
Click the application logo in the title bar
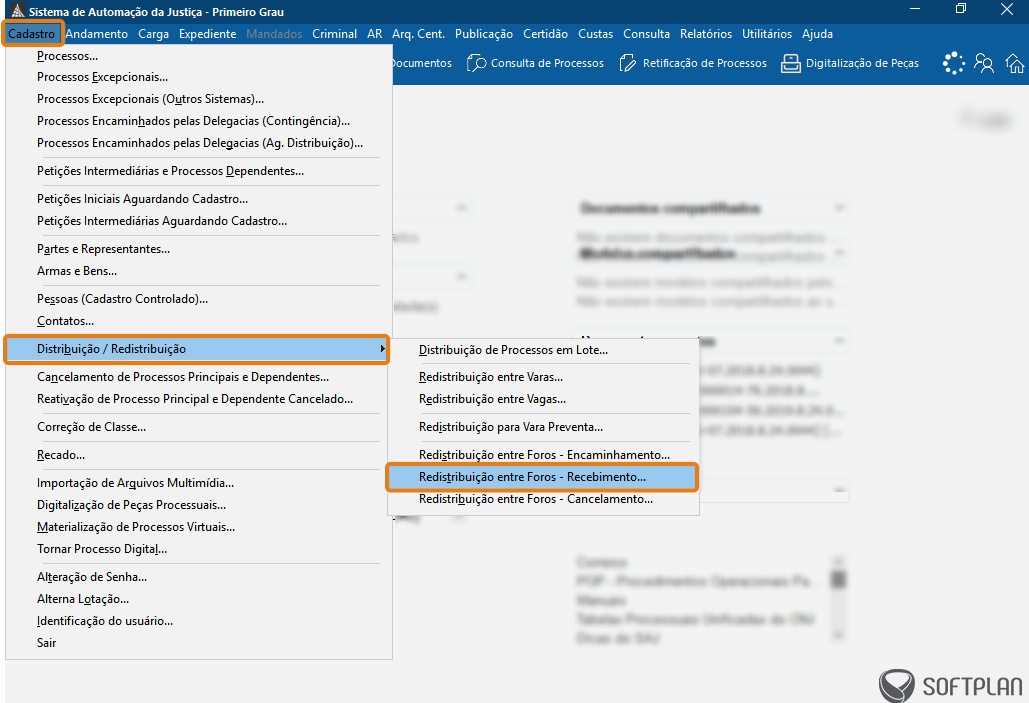coord(18,11)
